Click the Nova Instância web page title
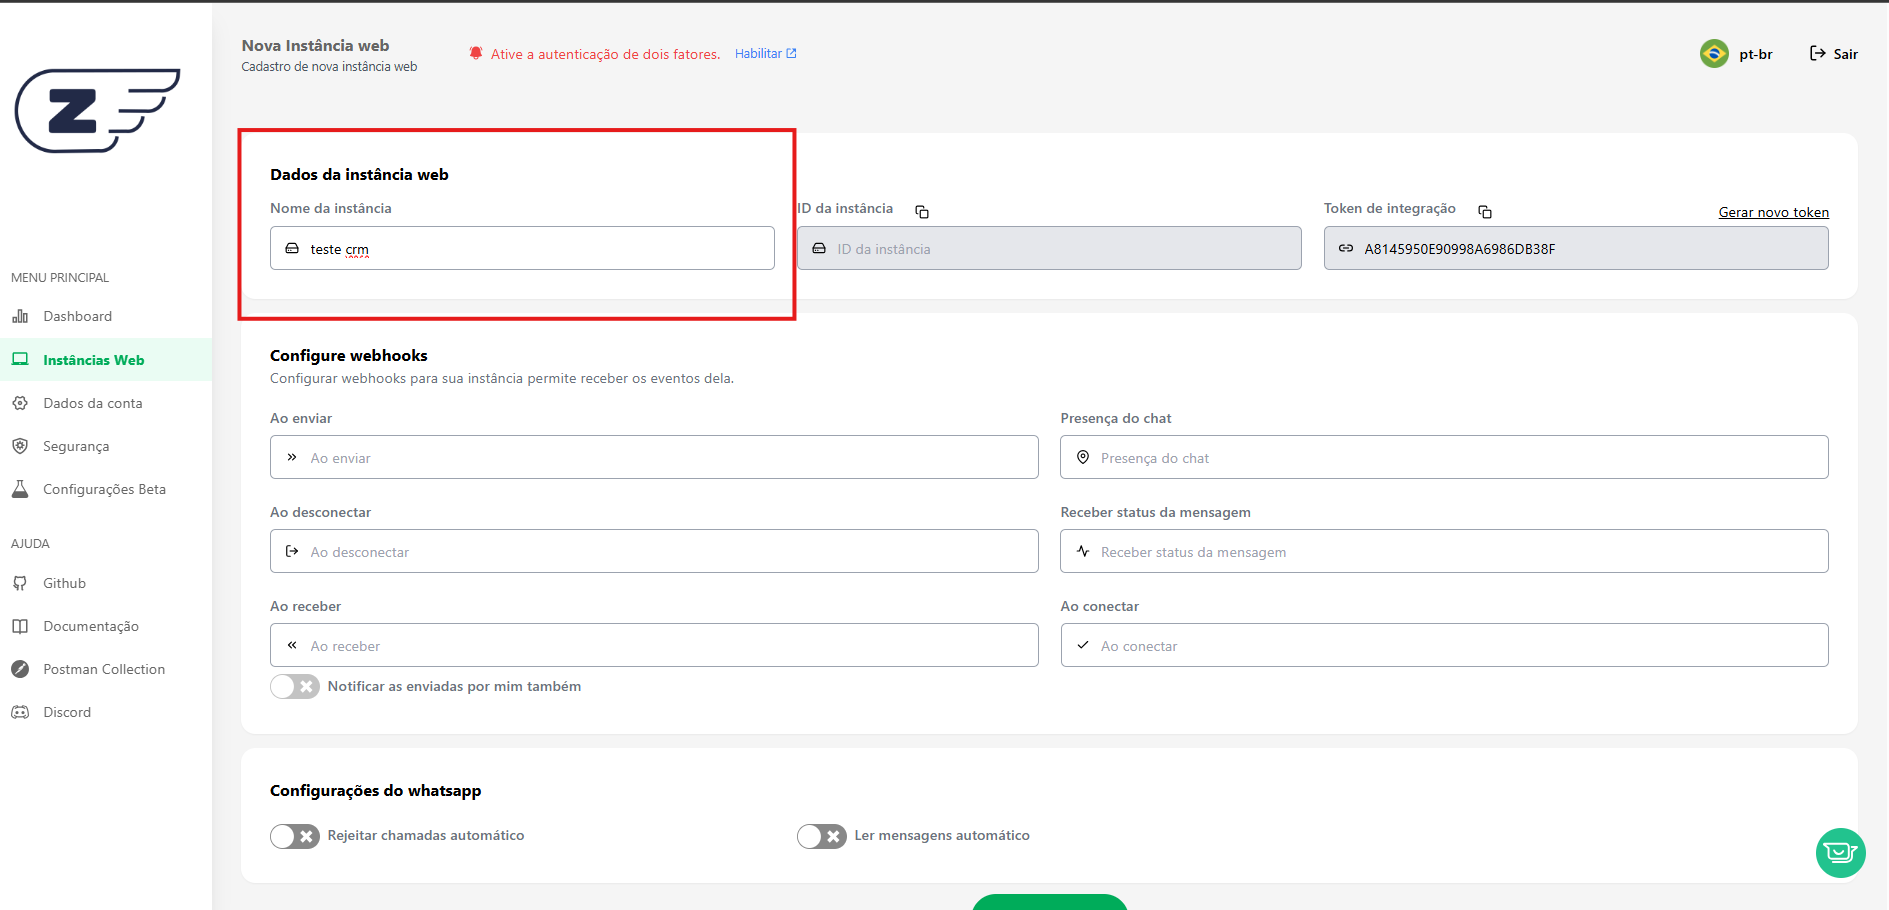 [x=315, y=45]
